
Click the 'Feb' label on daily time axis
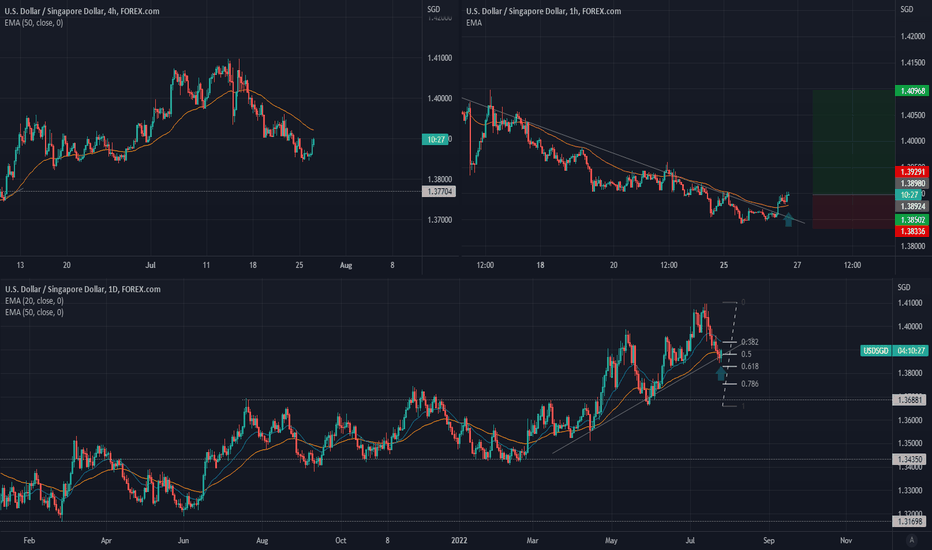click(29, 540)
